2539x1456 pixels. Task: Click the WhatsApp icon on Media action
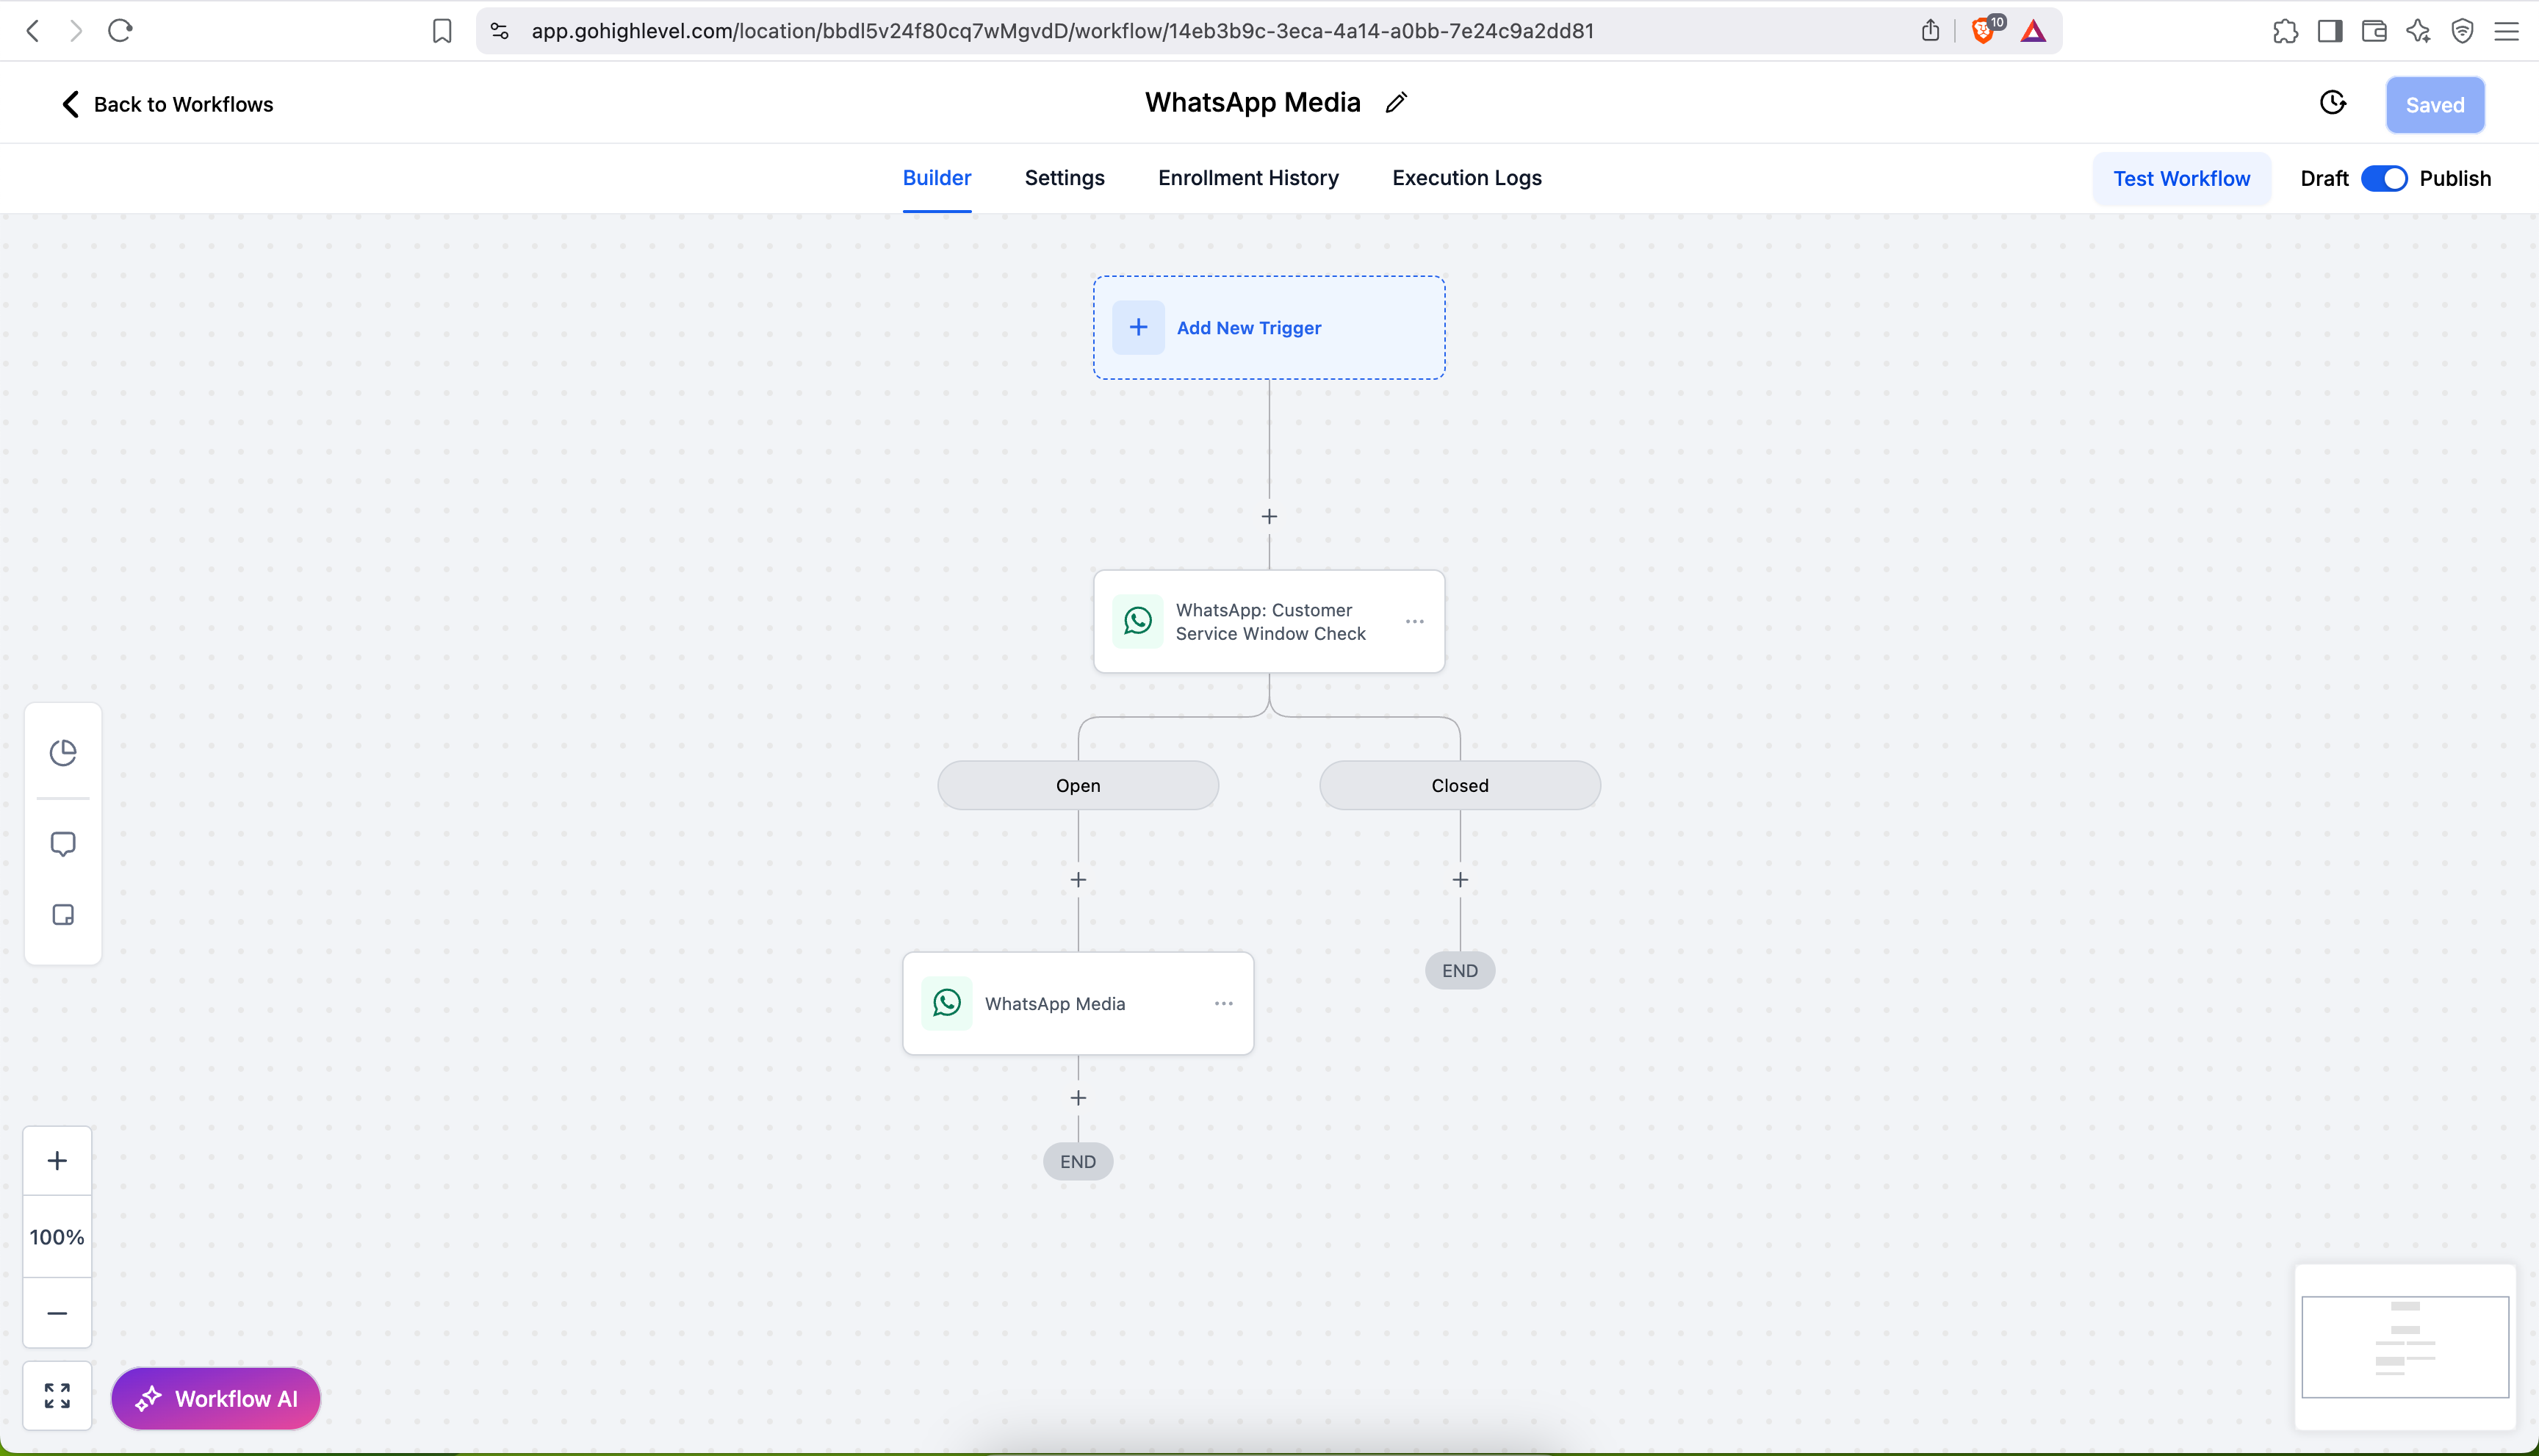pos(946,1003)
